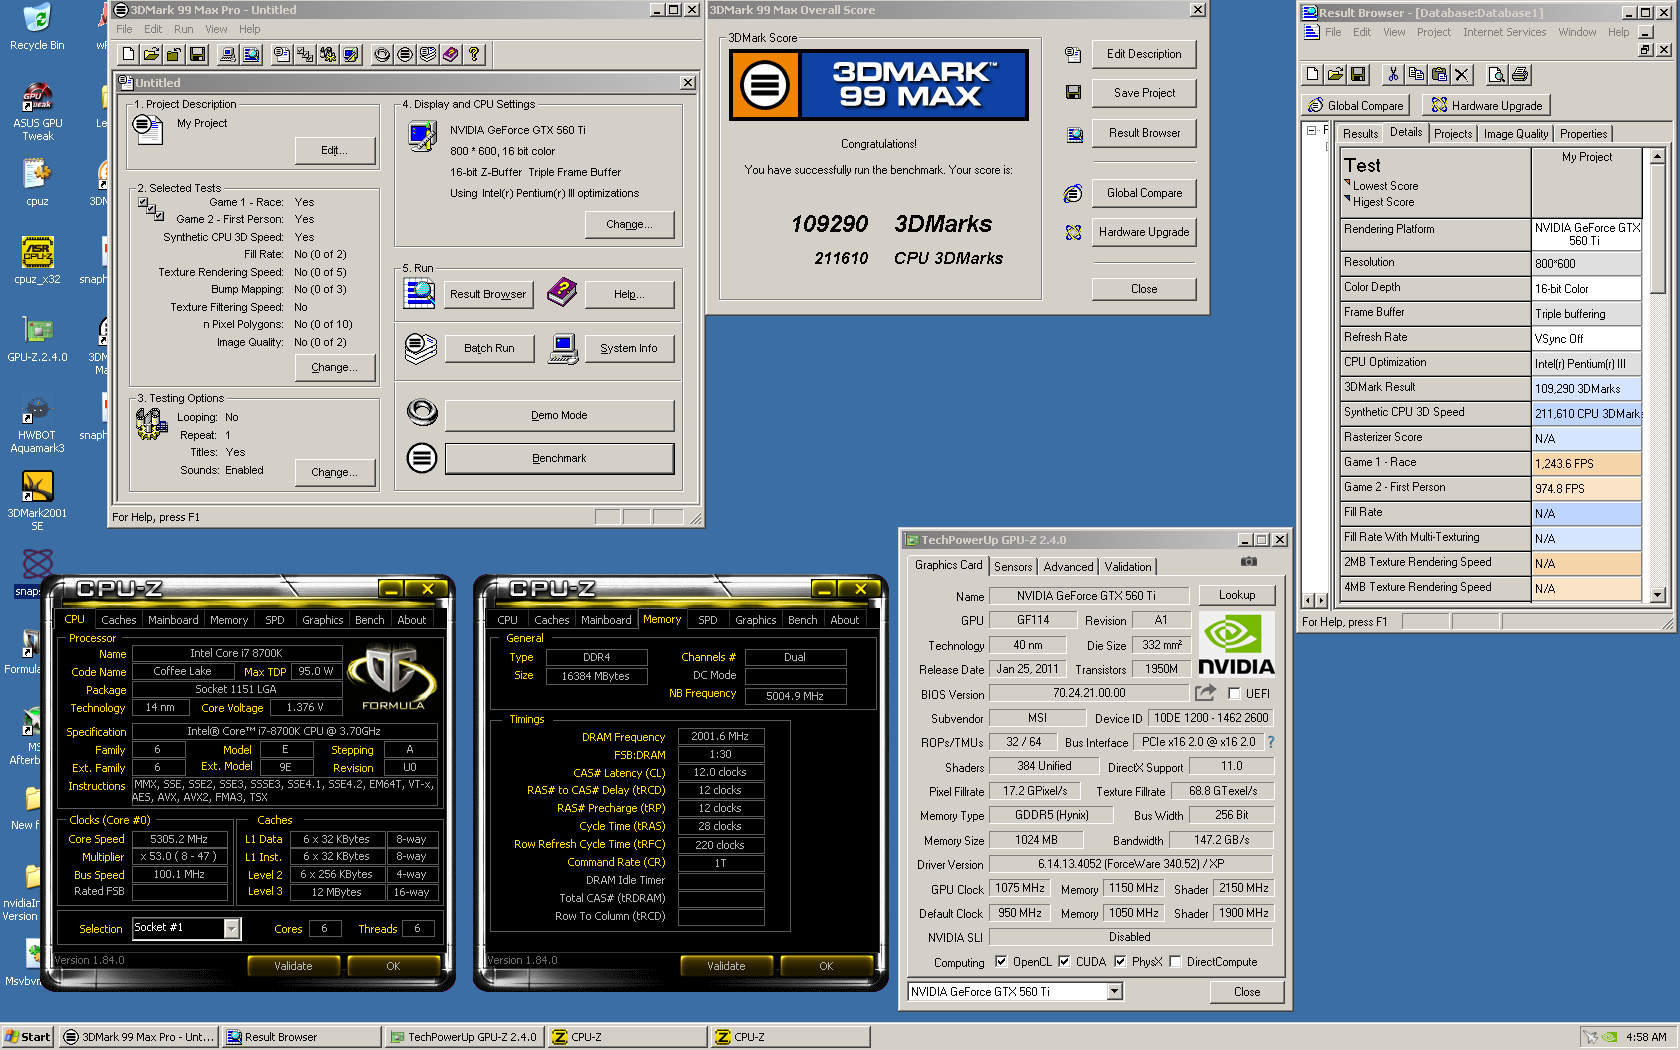Click Paste clipboard icon in Result Browser

pos(1438,74)
